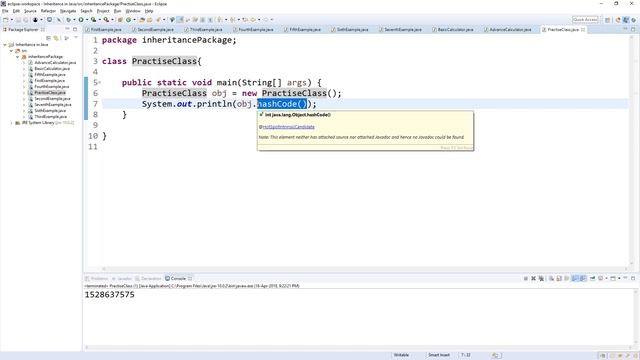This screenshot has width=640, height=360.
Task: Collapse the inheritancePackage node
Action: [x=18, y=57]
